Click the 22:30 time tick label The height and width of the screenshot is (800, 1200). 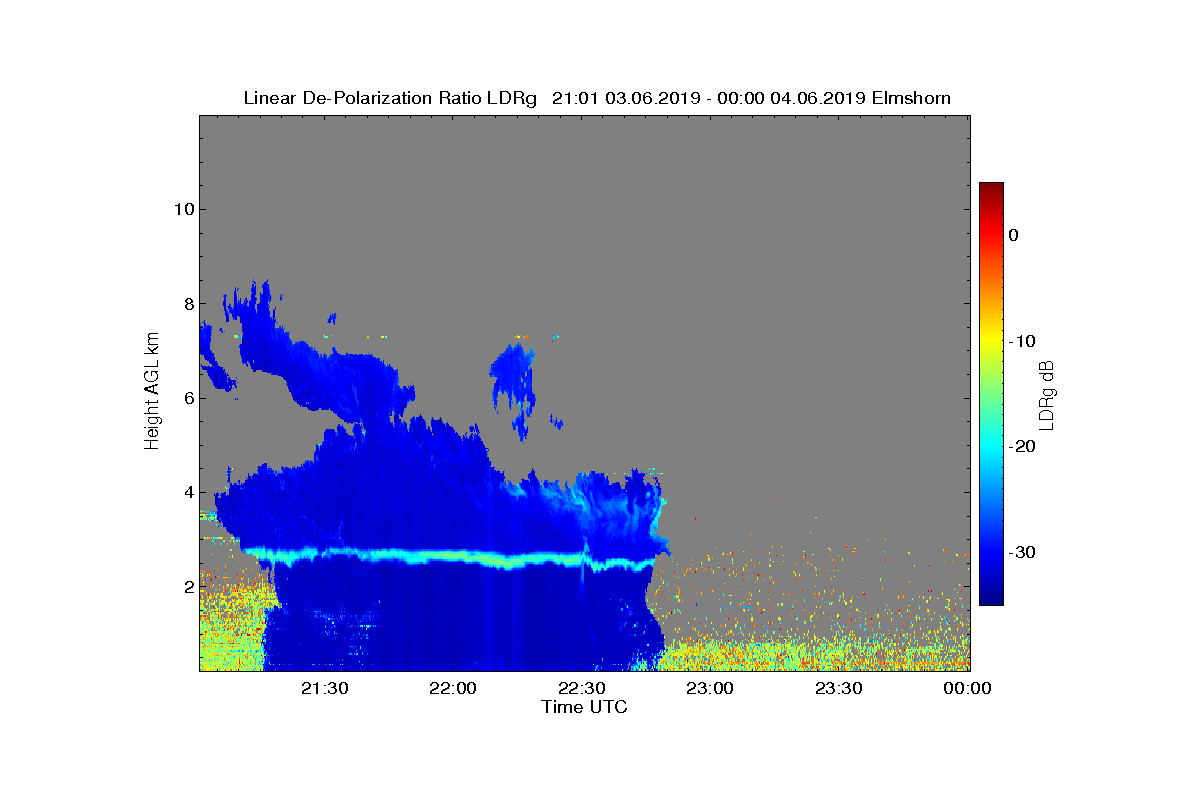(581, 689)
